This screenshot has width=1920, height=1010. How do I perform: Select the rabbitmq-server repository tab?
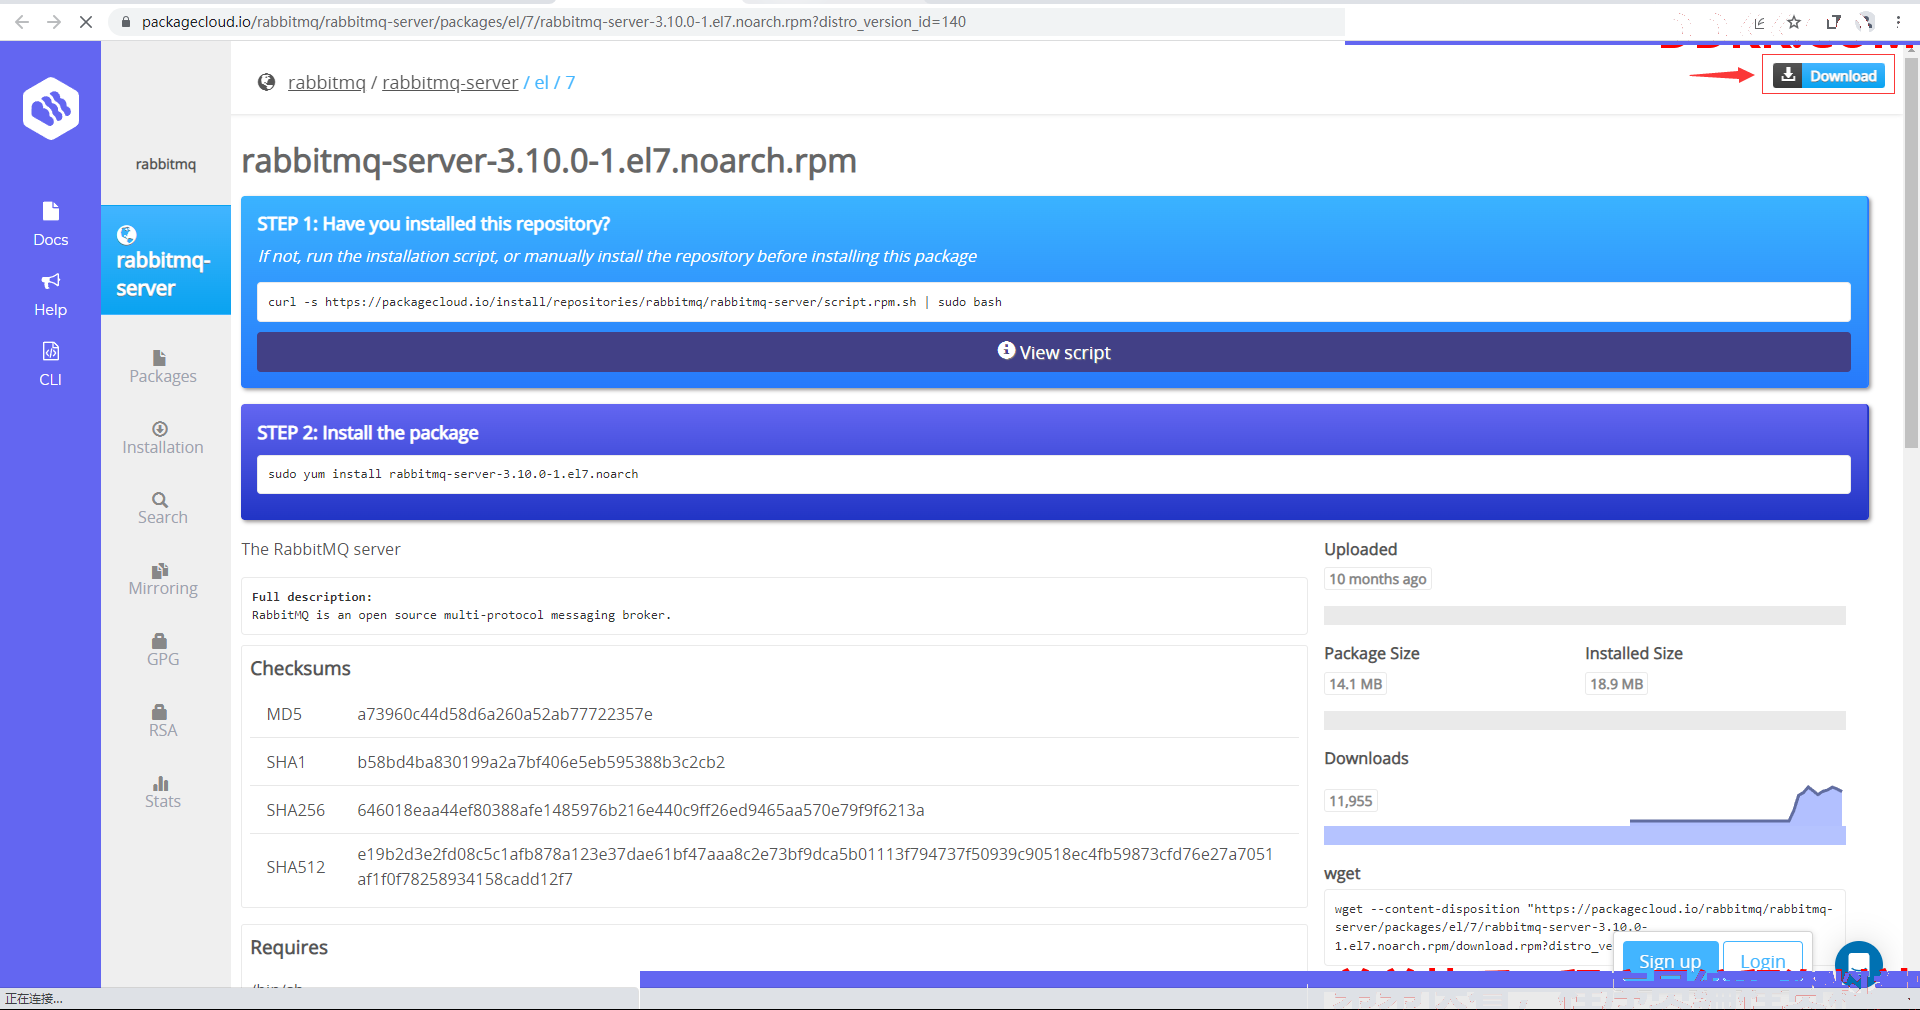pyautogui.click(x=166, y=260)
